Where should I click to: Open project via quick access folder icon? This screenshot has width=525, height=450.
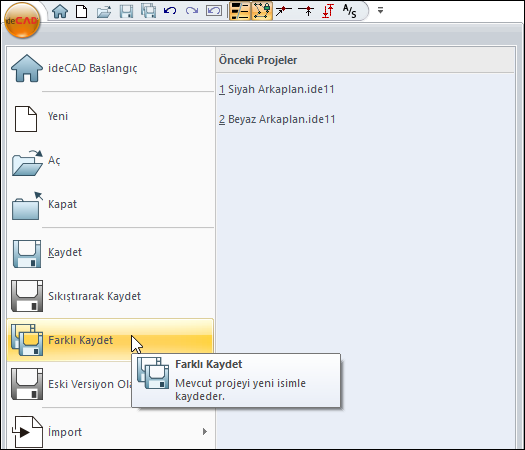point(104,11)
